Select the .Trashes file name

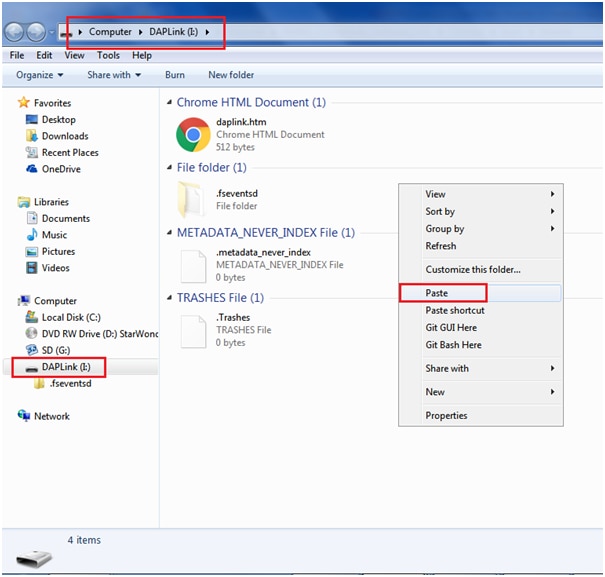233,317
